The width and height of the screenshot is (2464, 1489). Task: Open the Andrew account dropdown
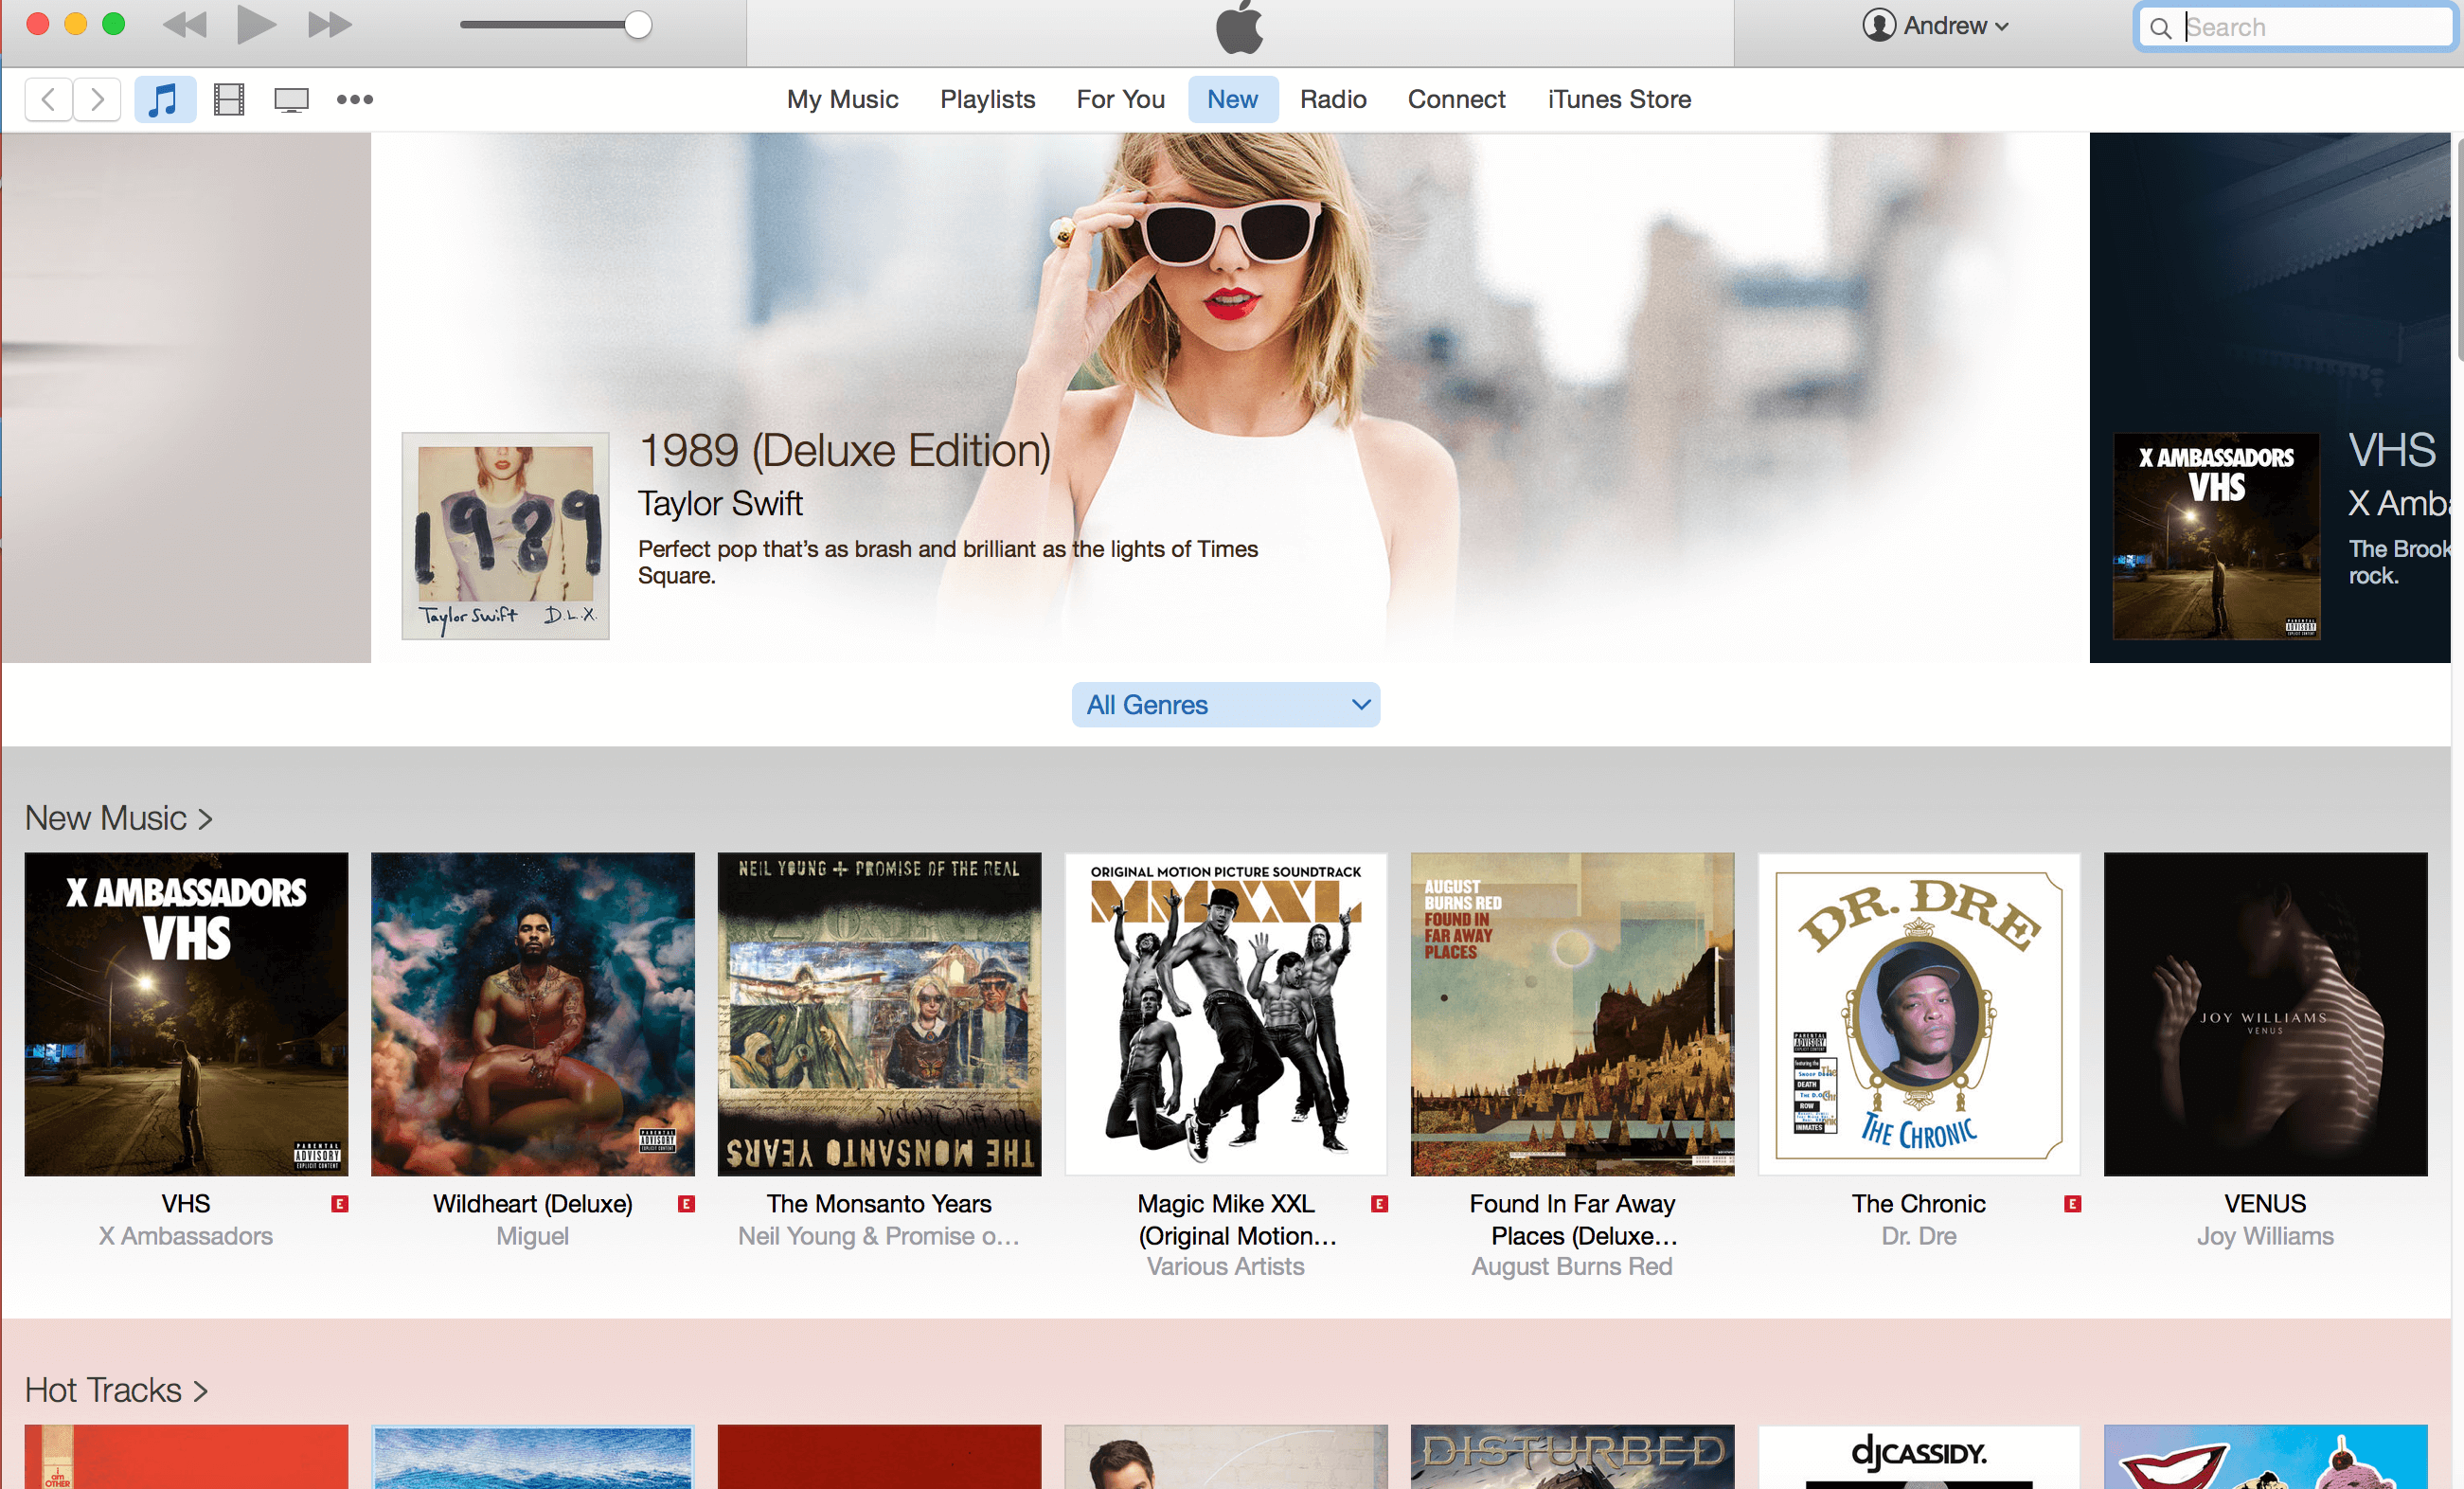[1935, 25]
